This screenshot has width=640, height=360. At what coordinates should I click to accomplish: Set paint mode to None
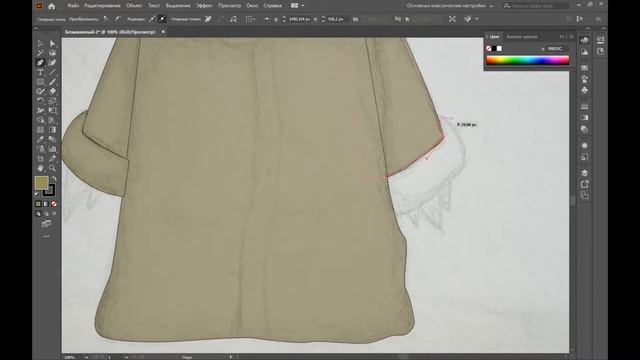point(54,204)
